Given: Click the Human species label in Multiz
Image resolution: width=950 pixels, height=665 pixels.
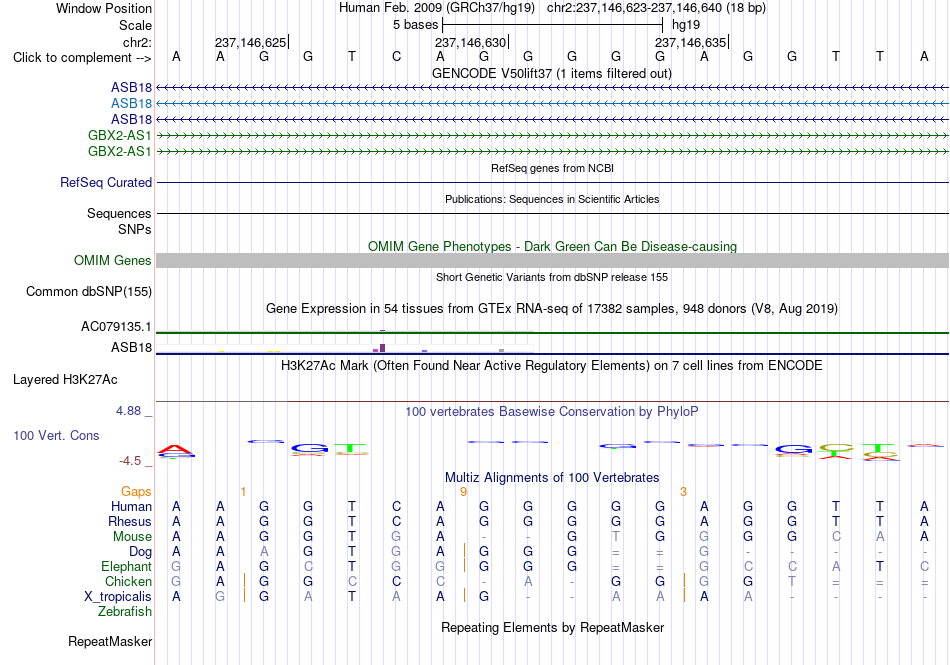Looking at the screenshot, I should coord(131,506).
